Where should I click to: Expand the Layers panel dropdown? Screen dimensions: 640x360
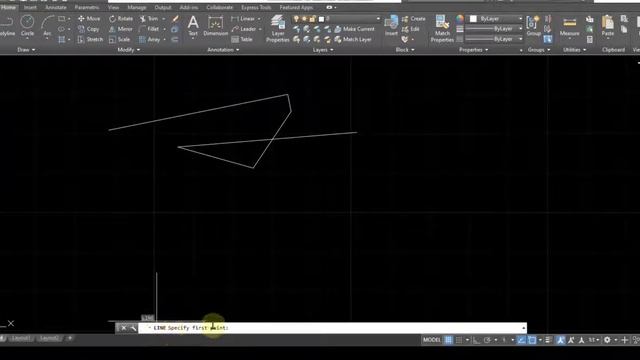323,50
